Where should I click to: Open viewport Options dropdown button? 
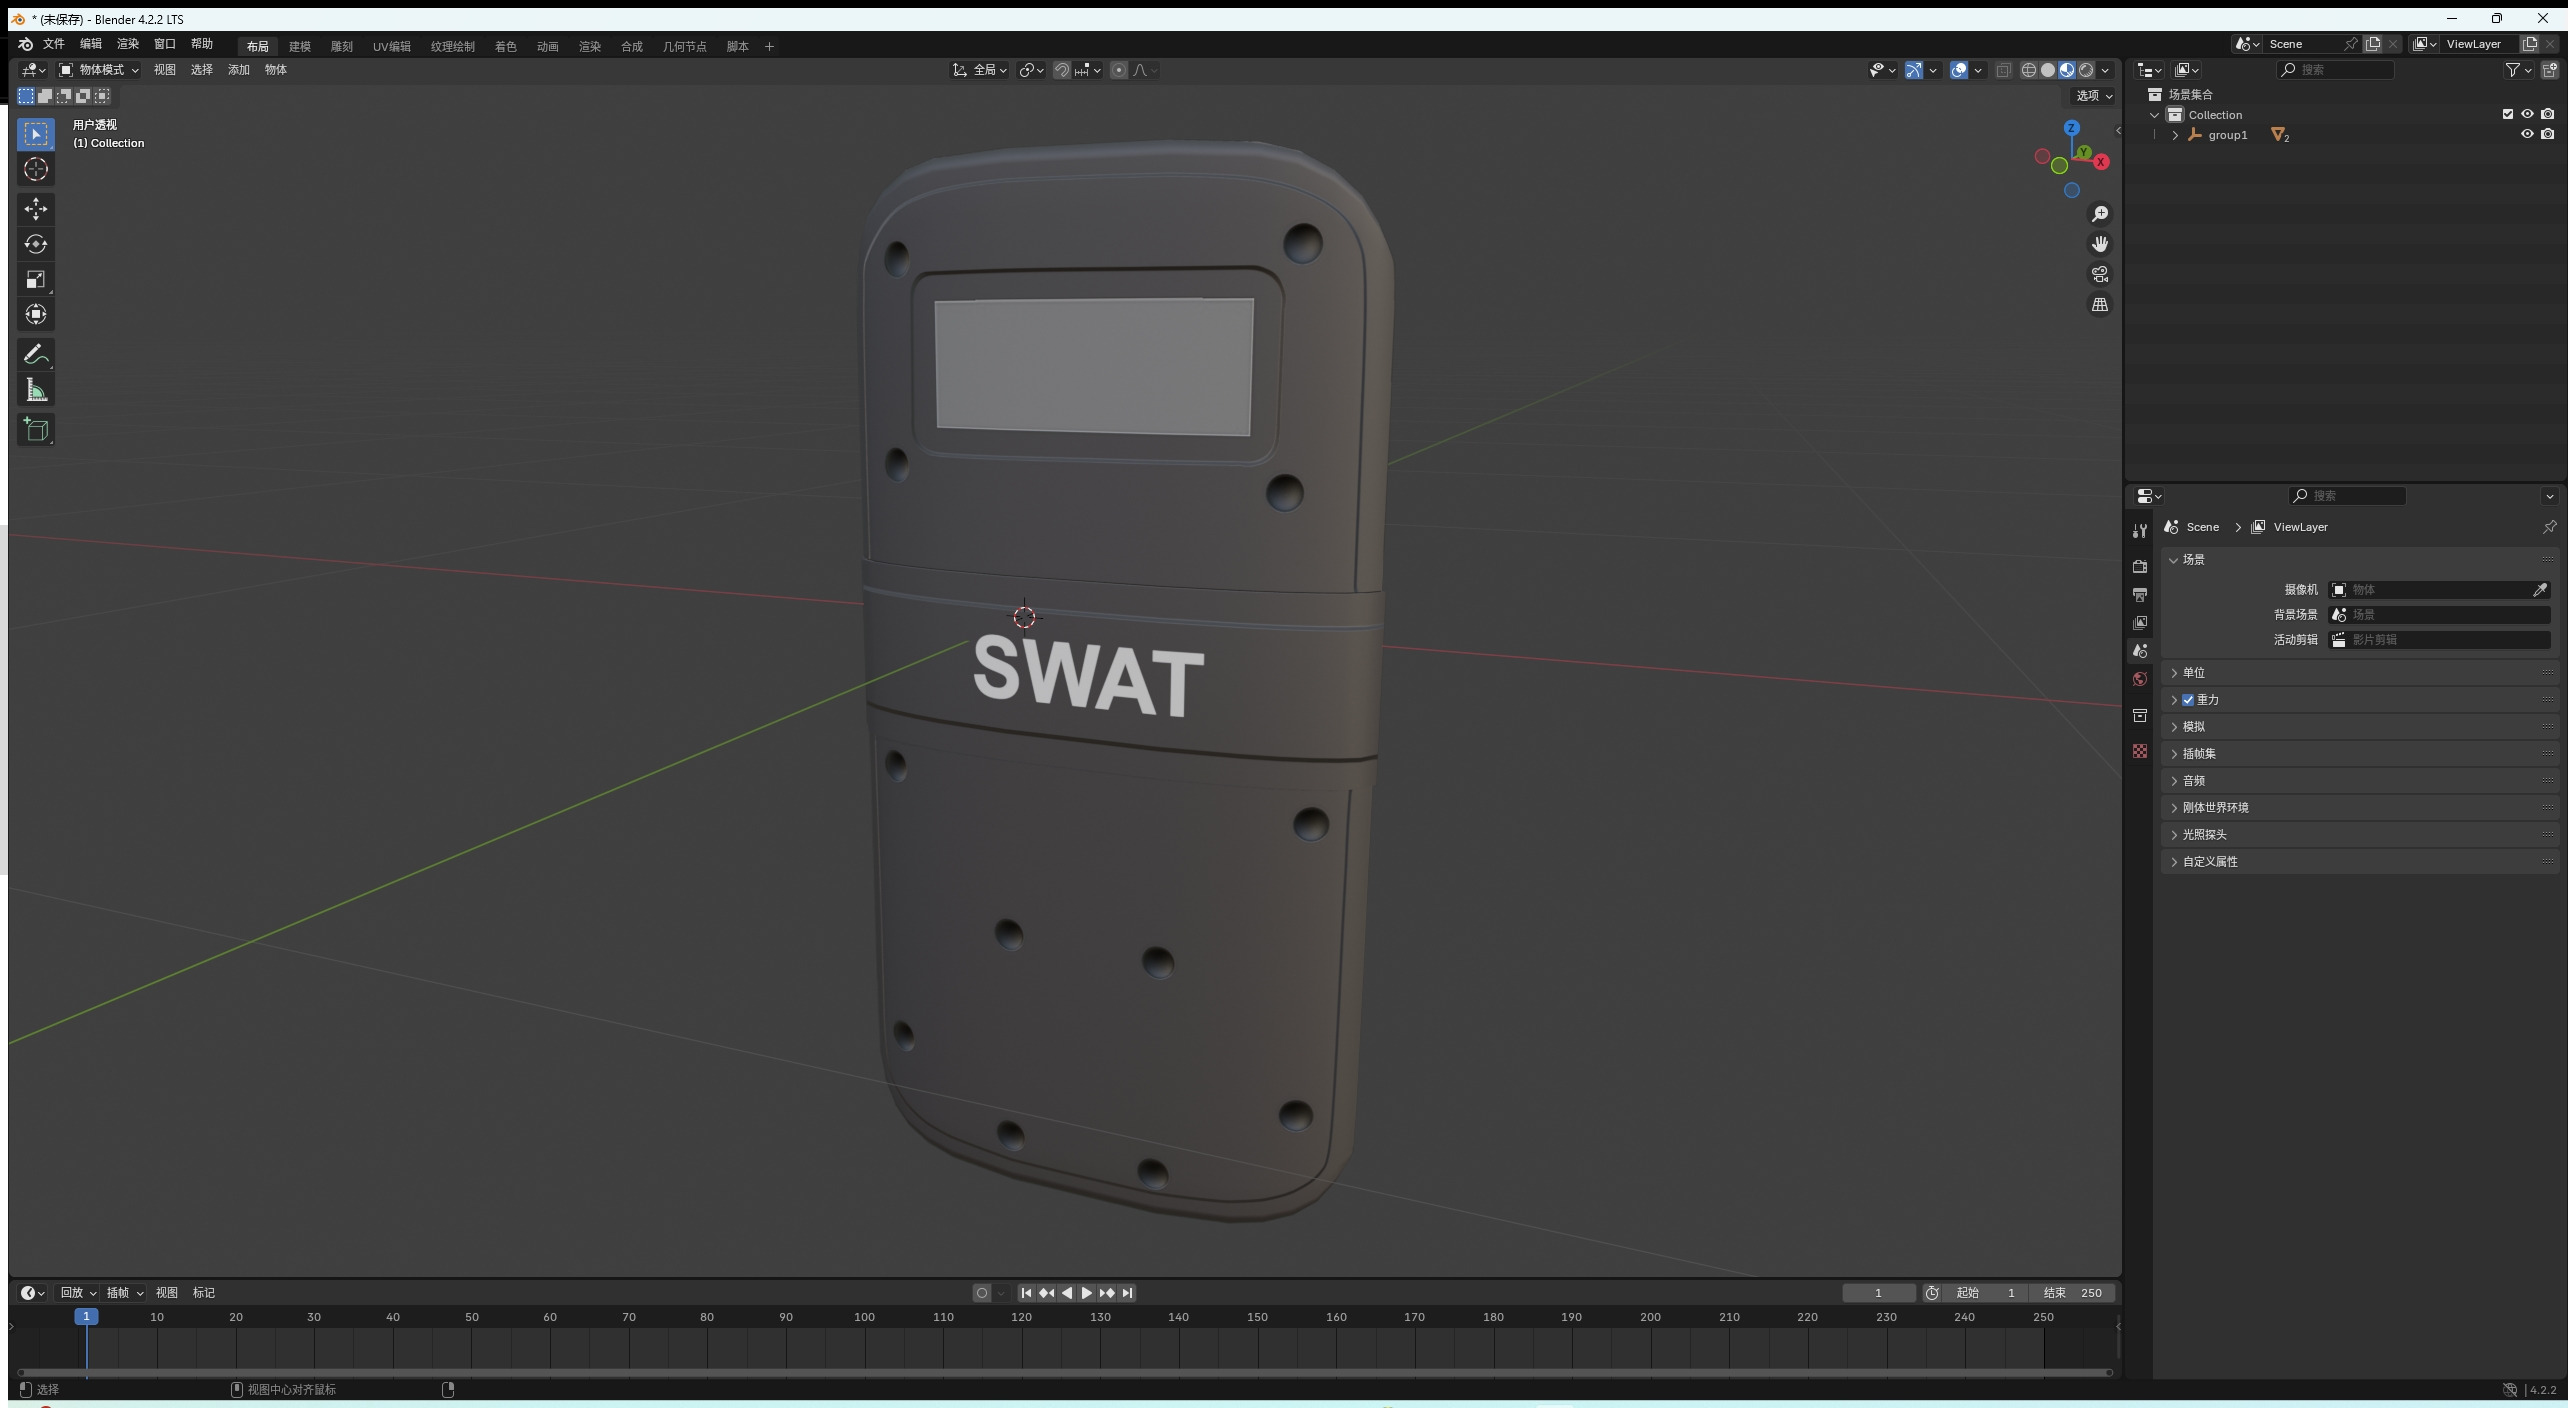2094,96
